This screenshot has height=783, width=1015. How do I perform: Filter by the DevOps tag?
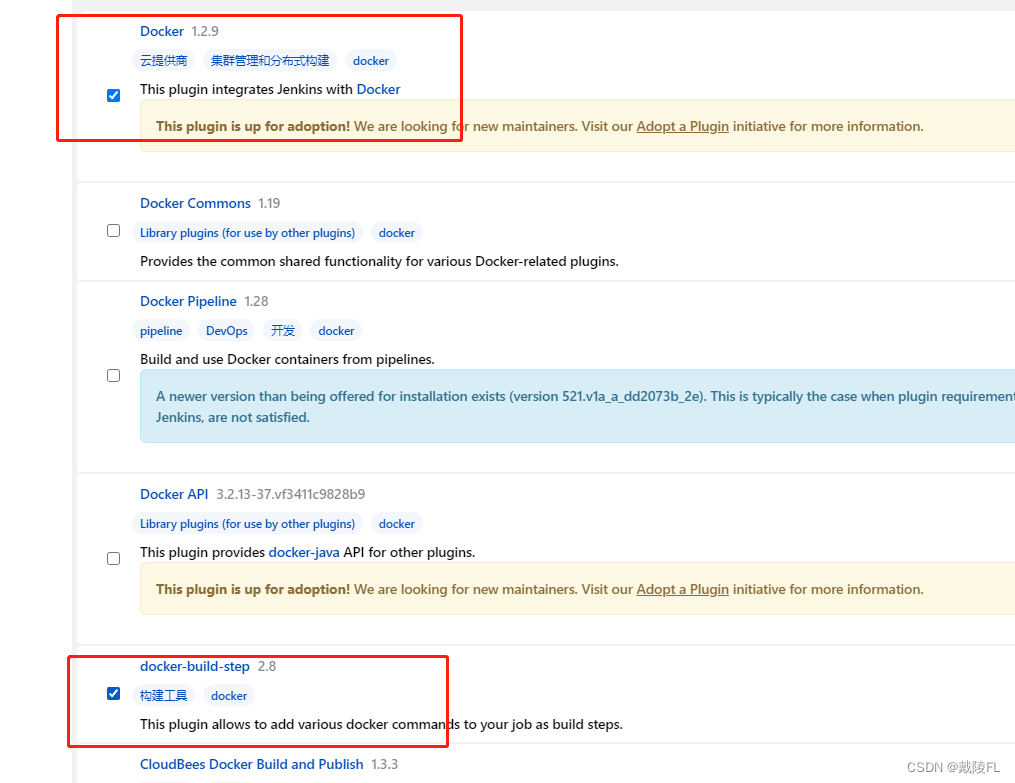[x=227, y=331]
